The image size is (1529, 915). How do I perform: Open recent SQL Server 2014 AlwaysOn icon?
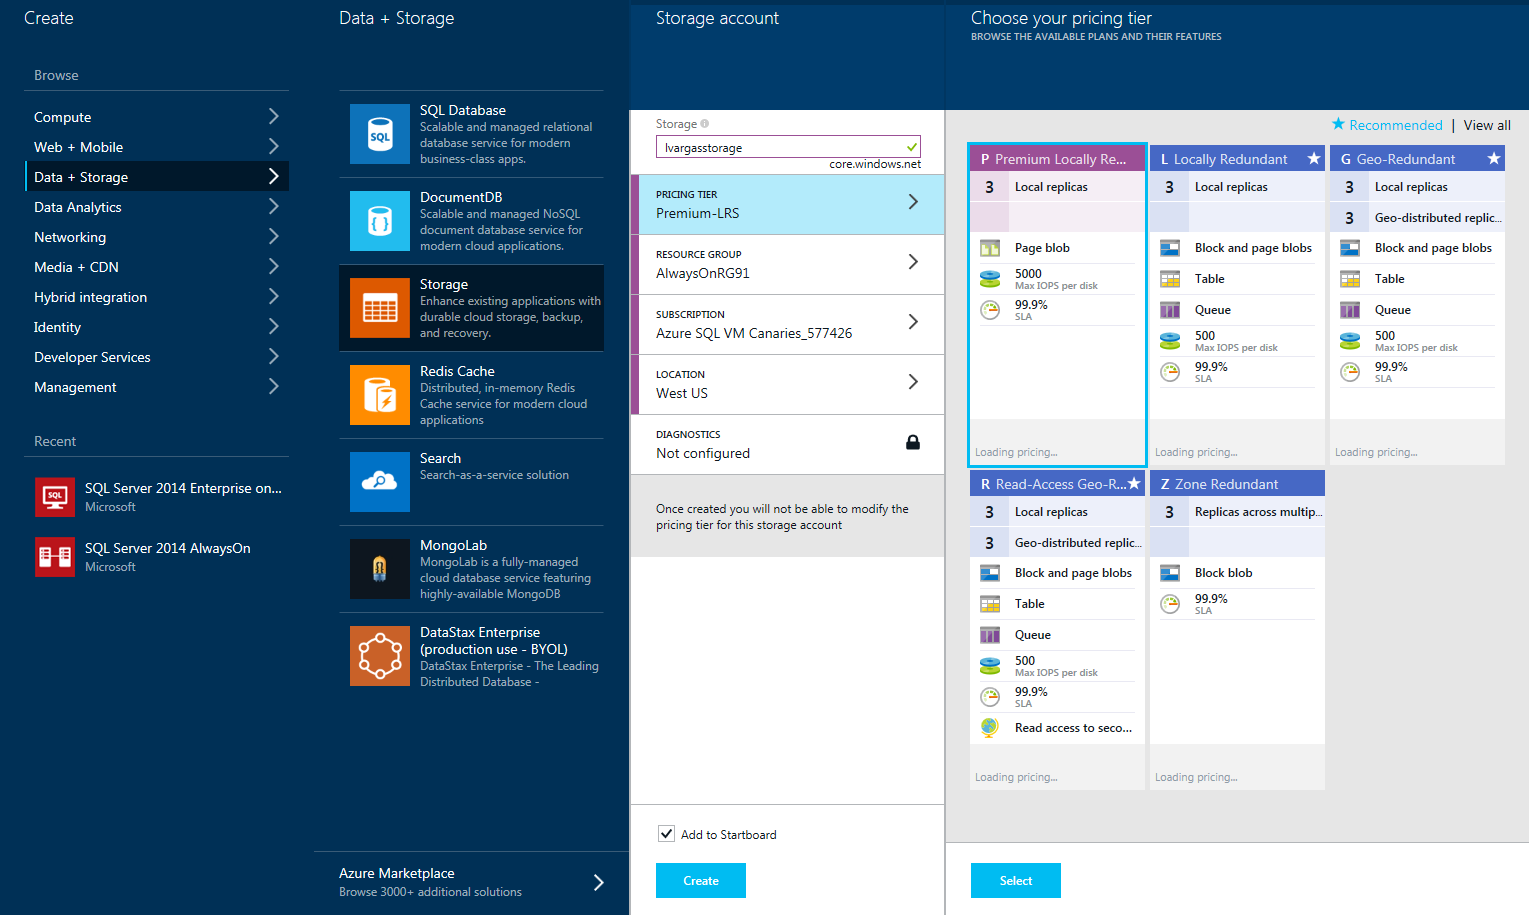[x=55, y=557]
